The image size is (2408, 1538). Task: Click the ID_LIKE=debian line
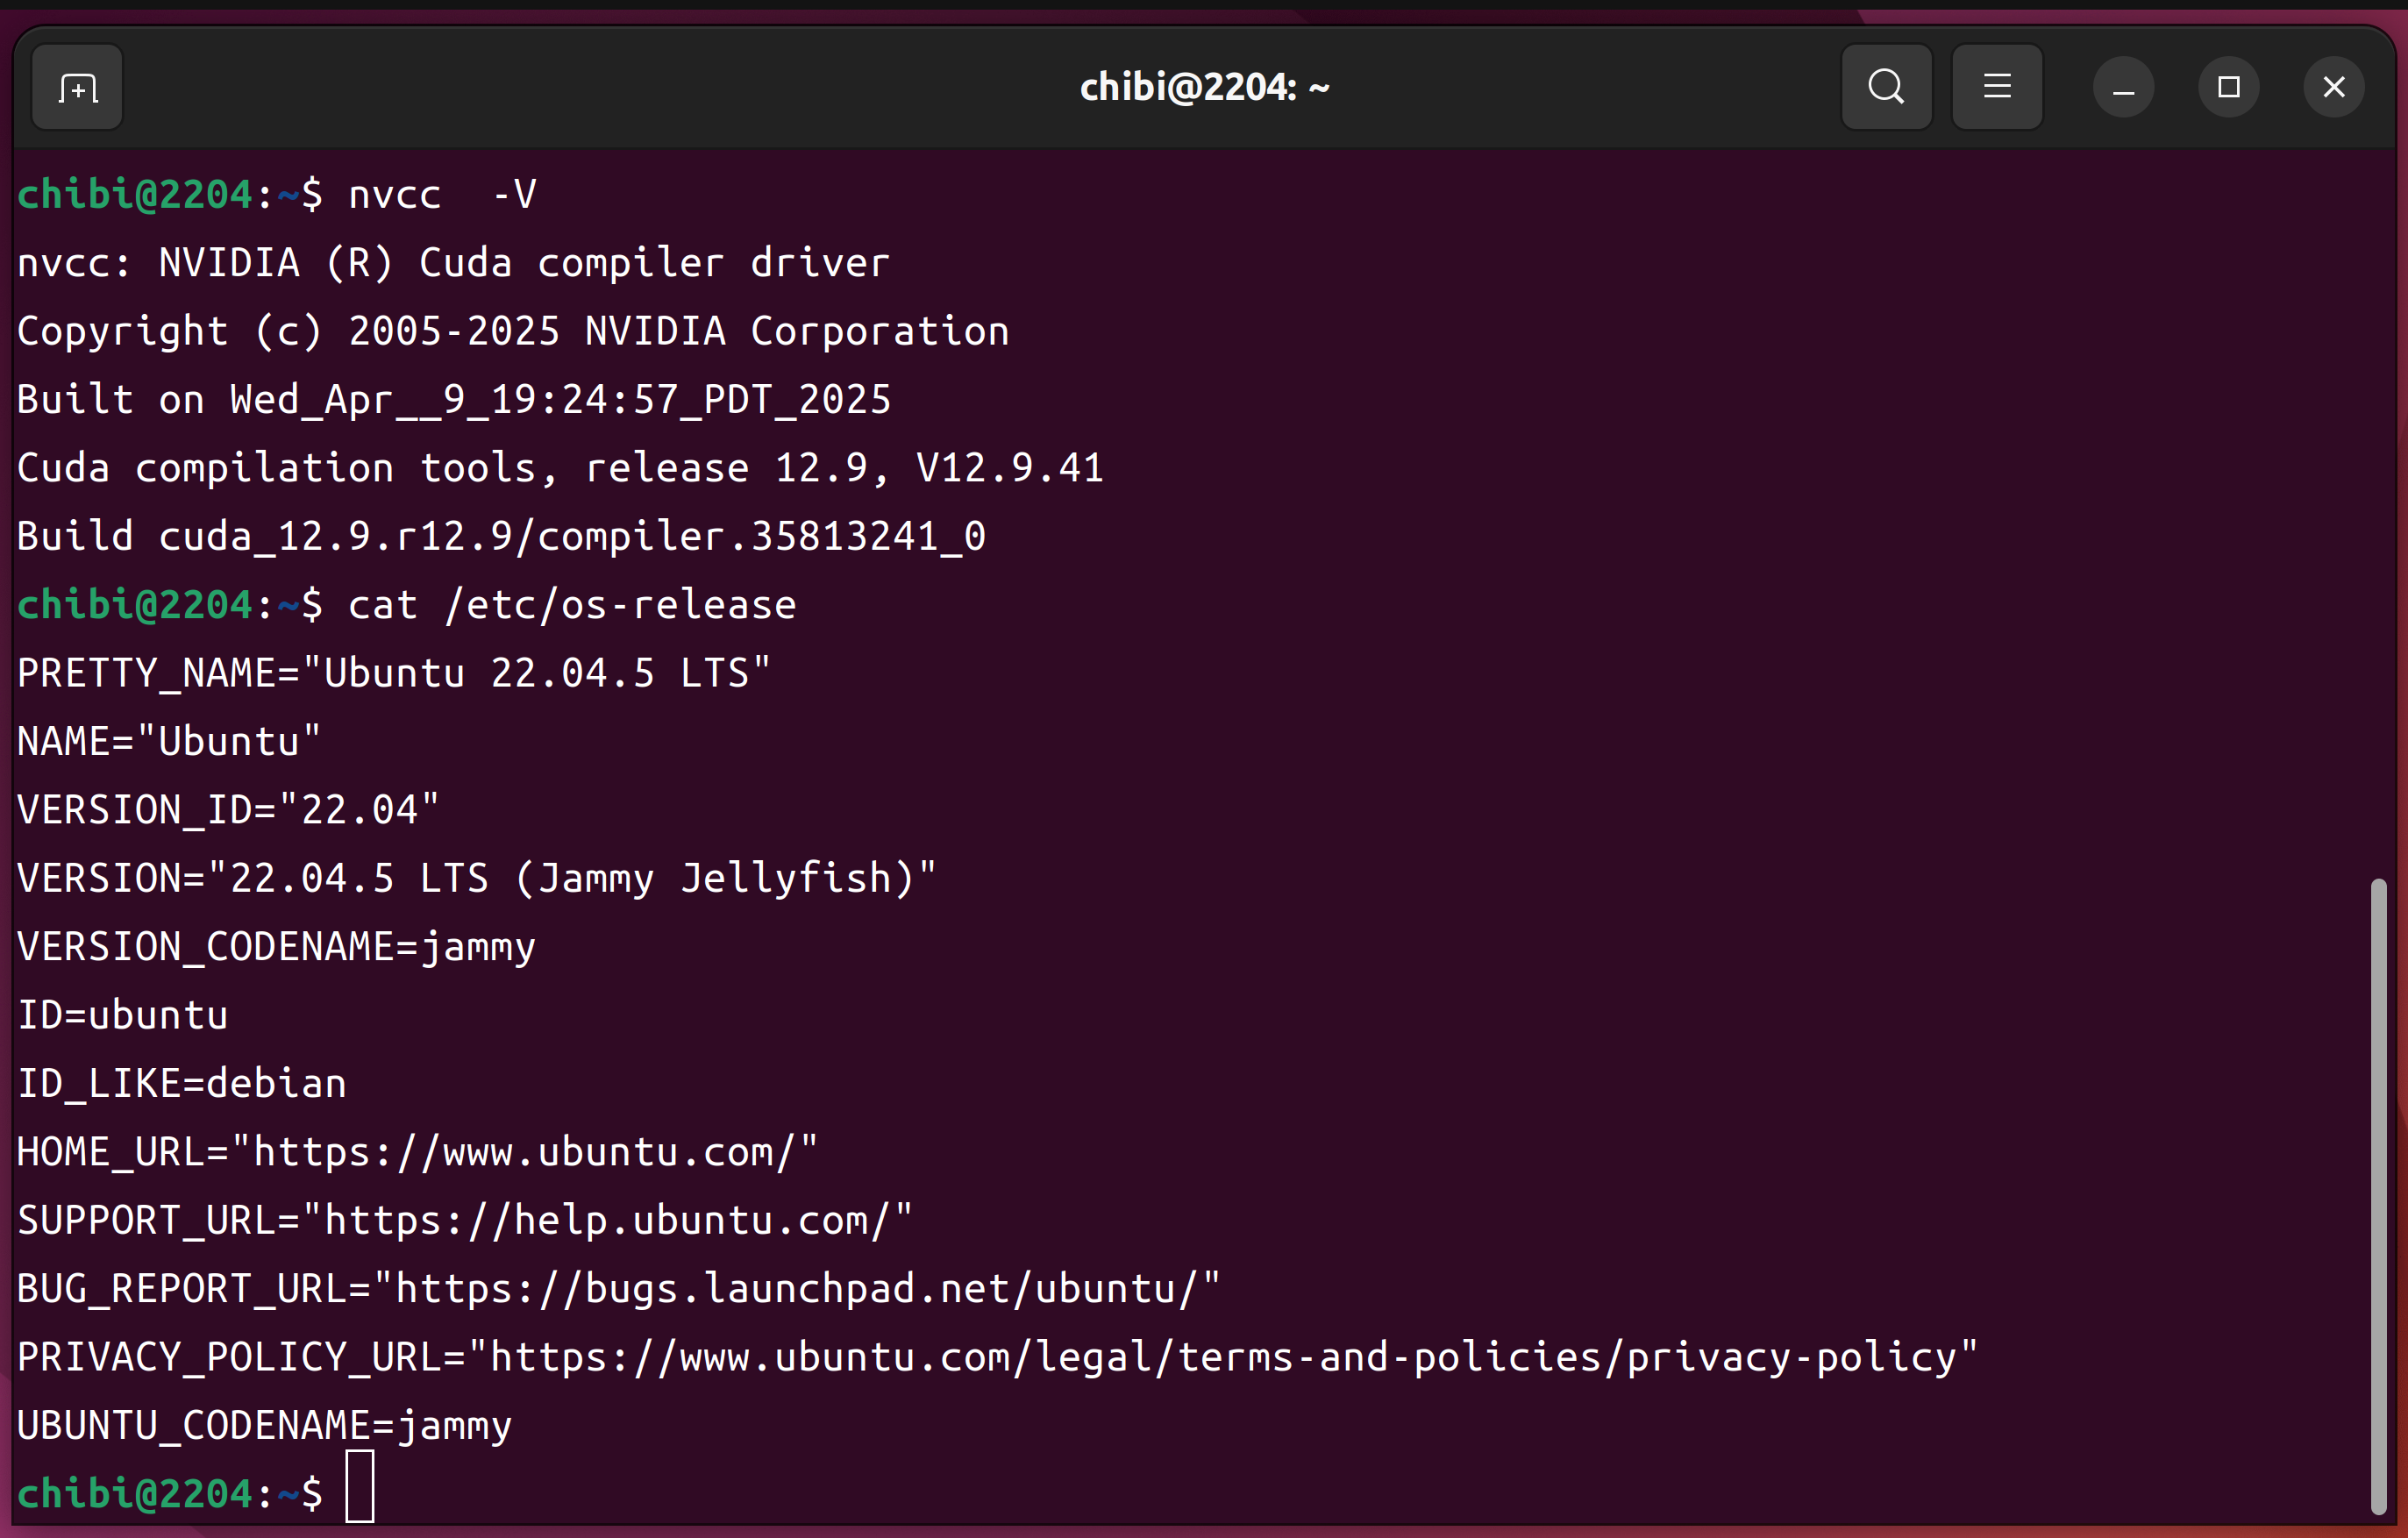point(182,1084)
